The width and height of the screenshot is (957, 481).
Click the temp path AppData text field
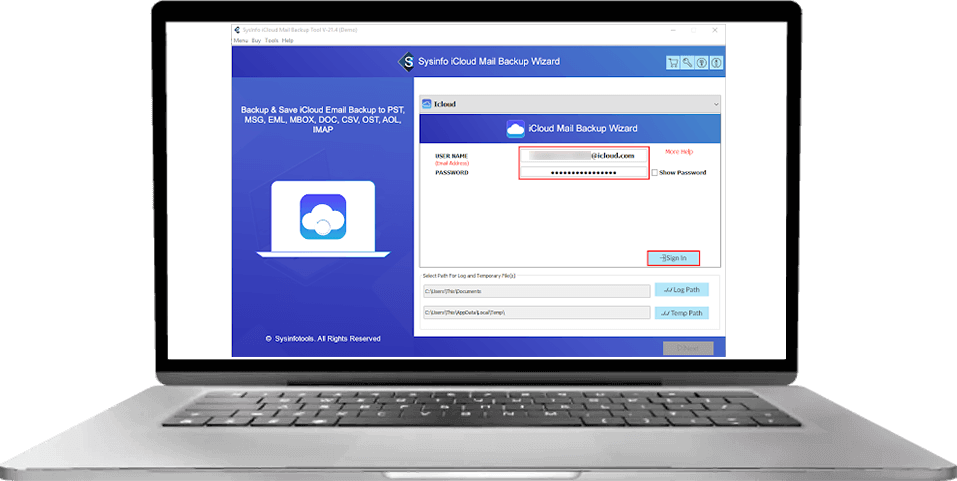point(536,313)
